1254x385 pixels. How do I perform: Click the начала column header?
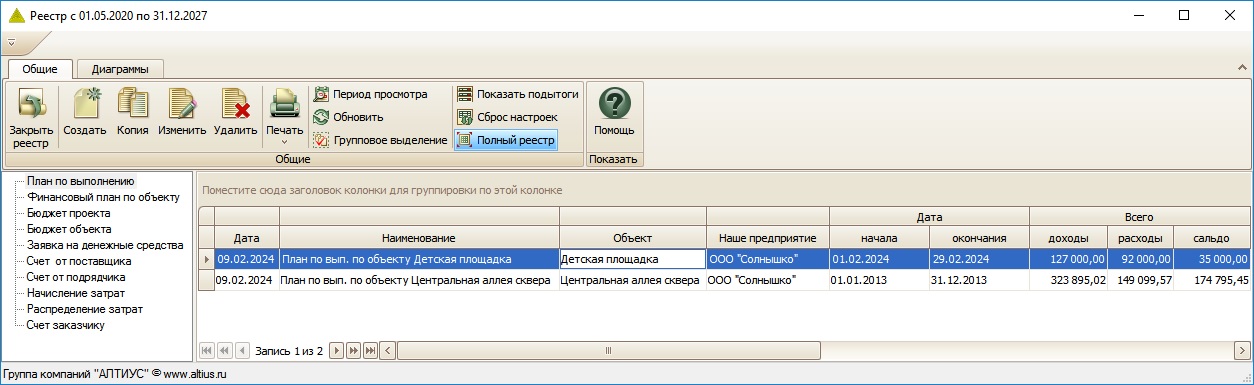879,238
